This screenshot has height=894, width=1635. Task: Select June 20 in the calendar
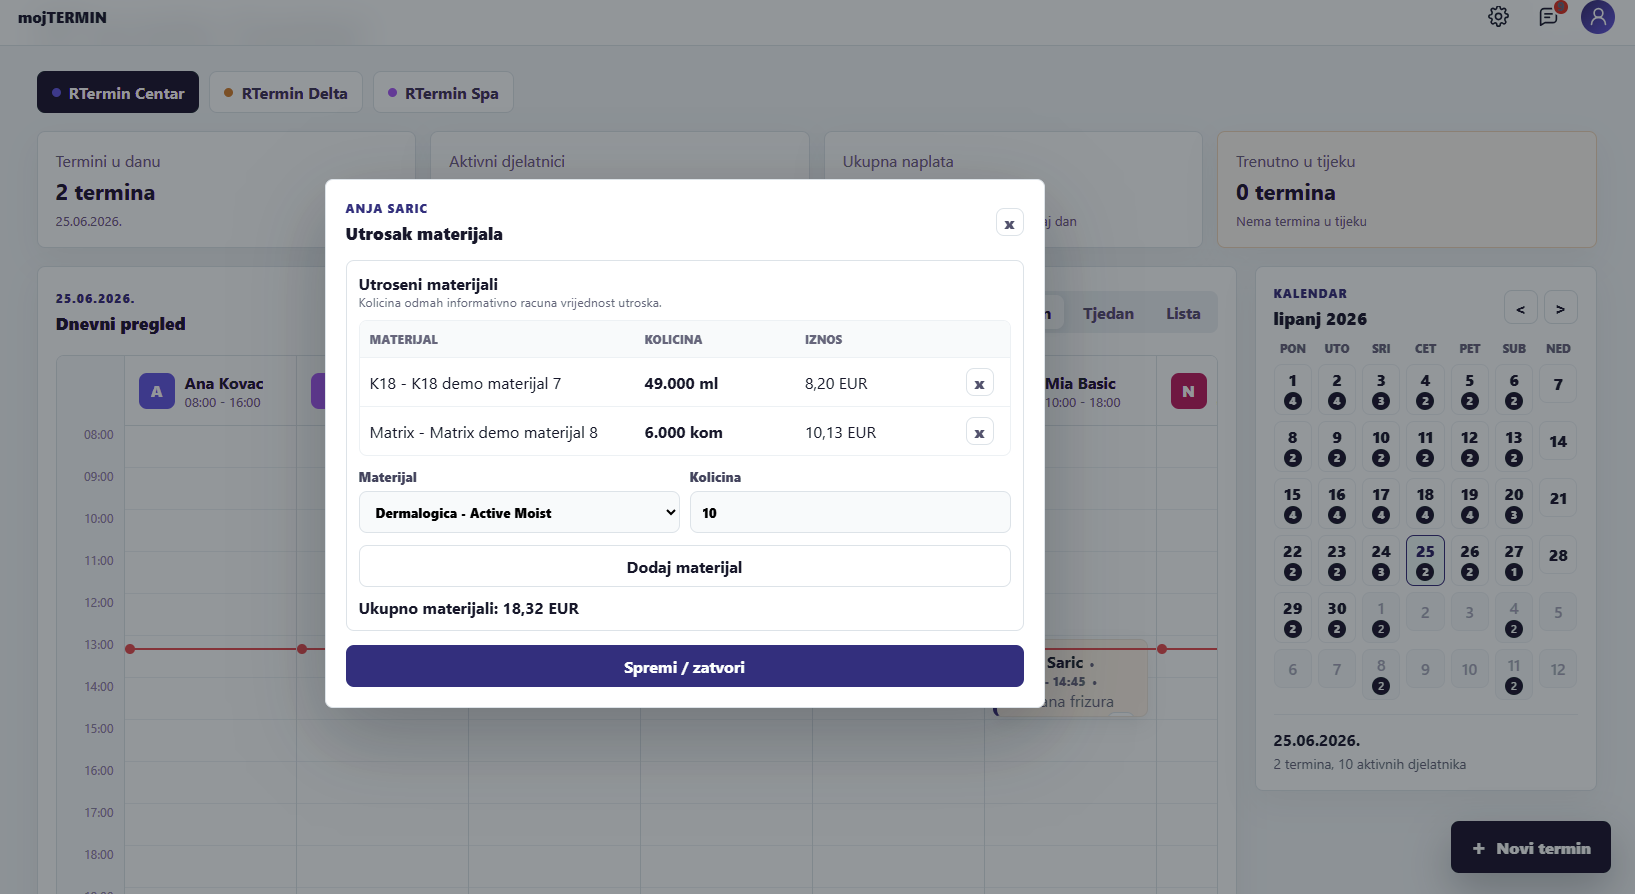1514,503
